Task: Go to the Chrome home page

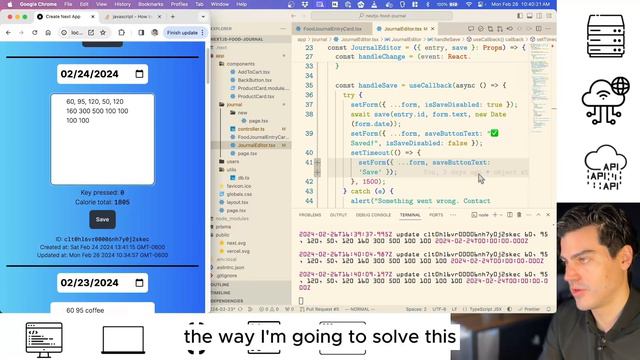Action: coord(48,33)
